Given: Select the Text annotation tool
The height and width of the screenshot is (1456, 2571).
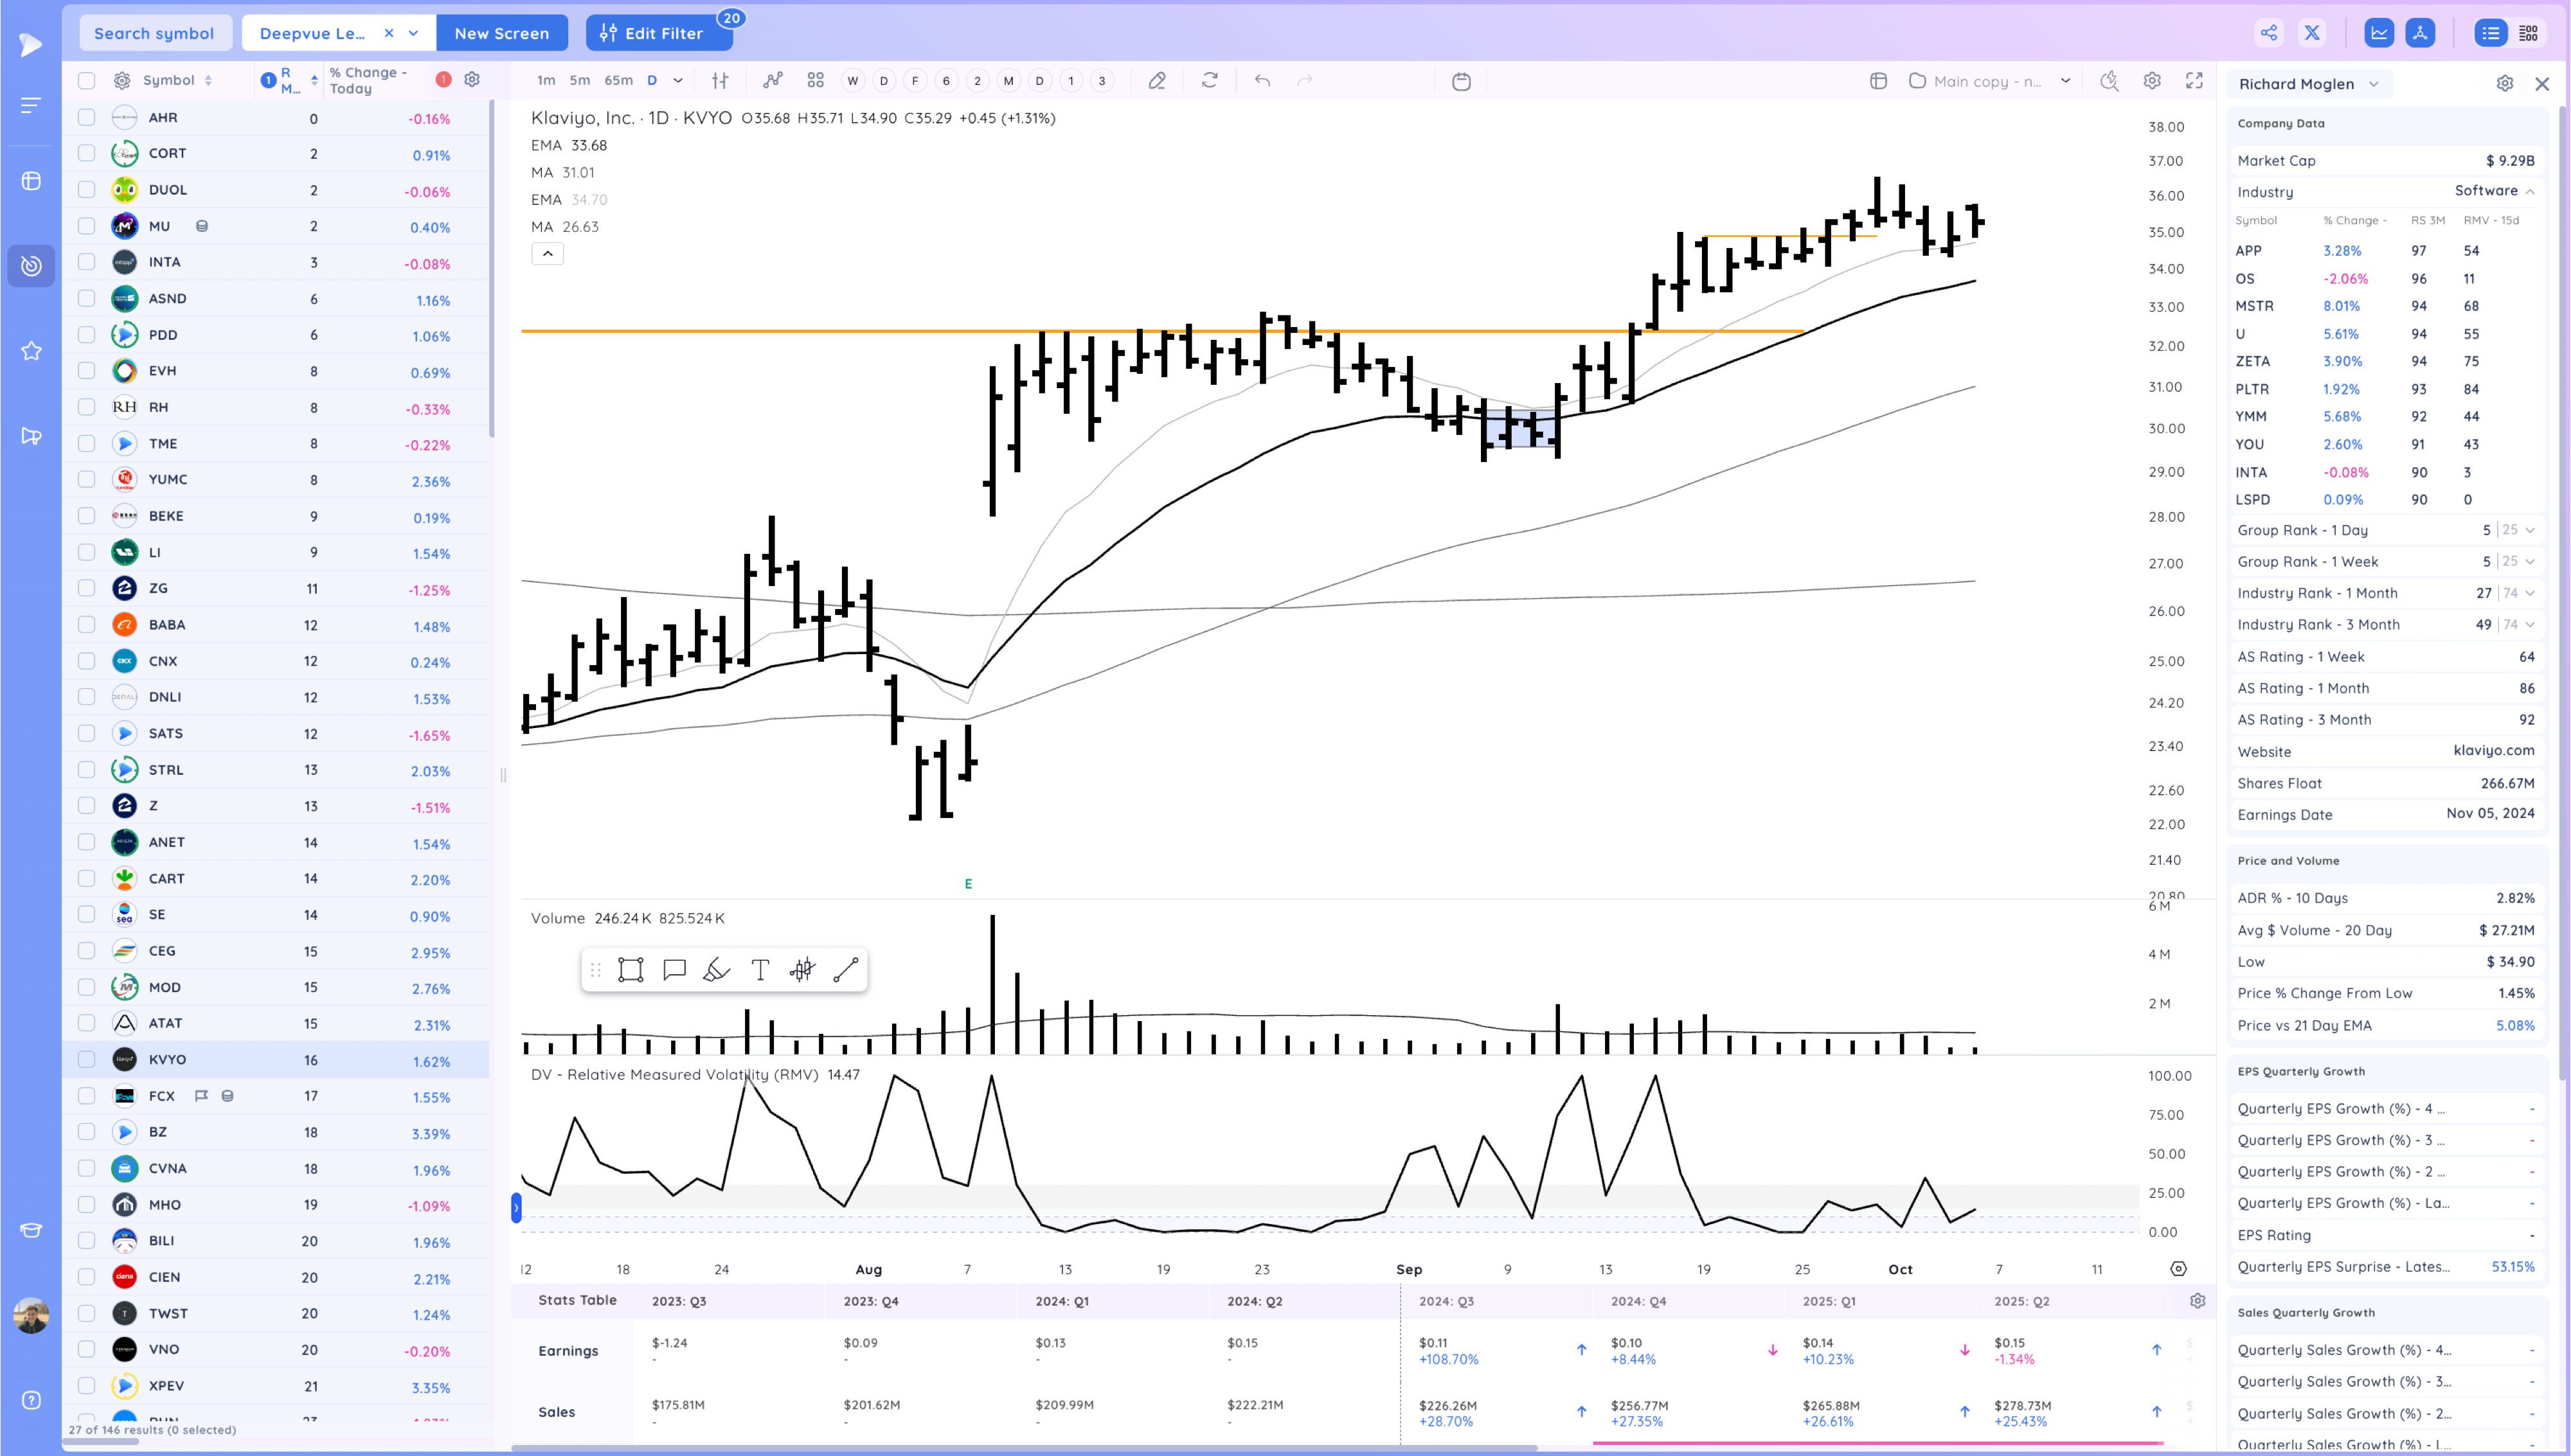Looking at the screenshot, I should click(x=760, y=969).
